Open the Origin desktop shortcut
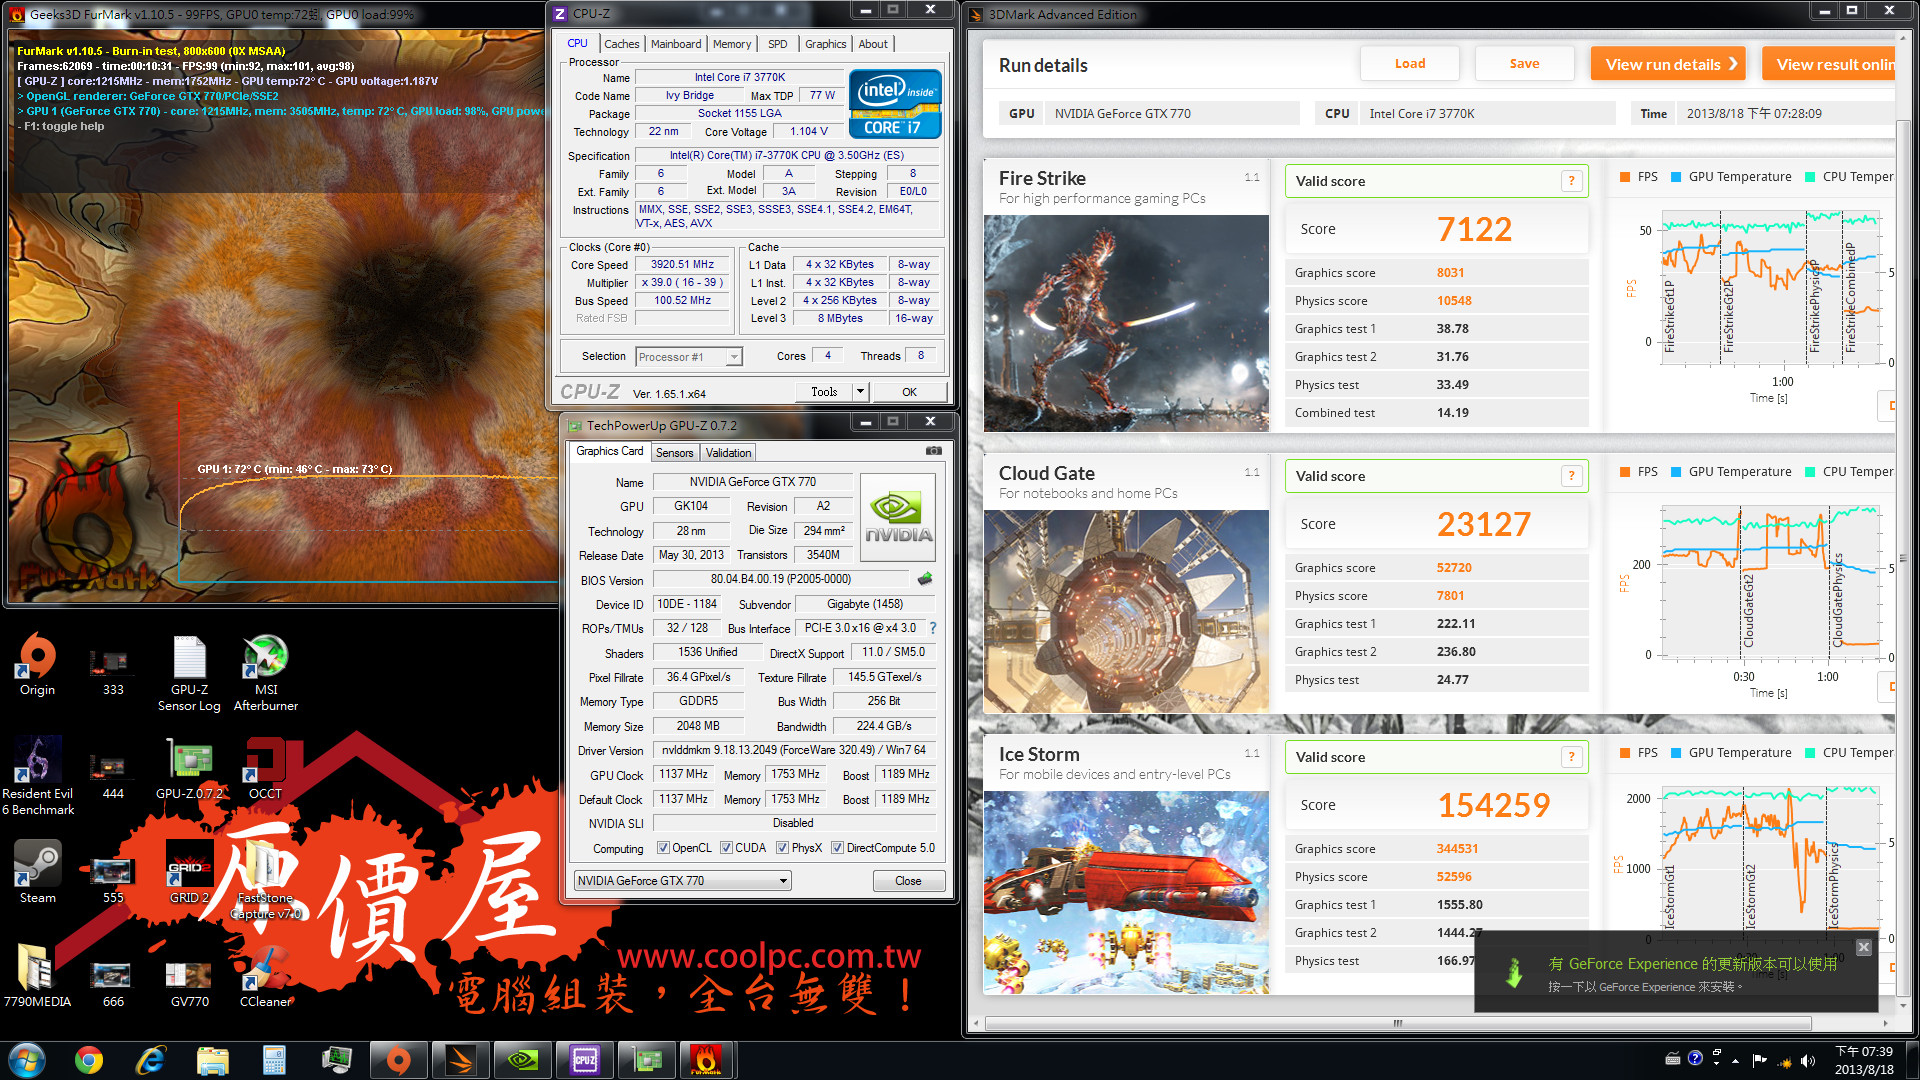This screenshot has height=1080, width=1920. [x=37, y=665]
